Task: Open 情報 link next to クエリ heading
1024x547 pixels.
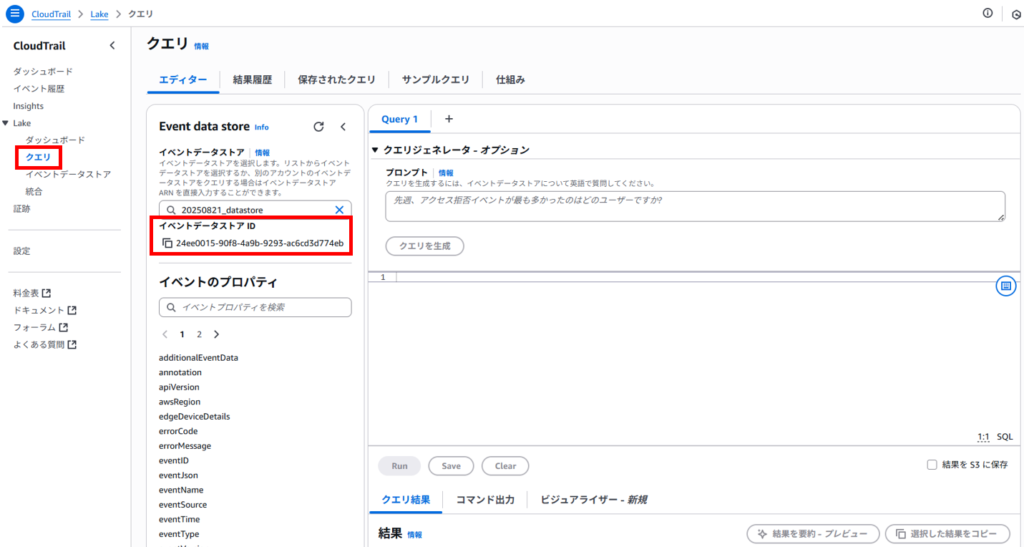Action: (201, 46)
